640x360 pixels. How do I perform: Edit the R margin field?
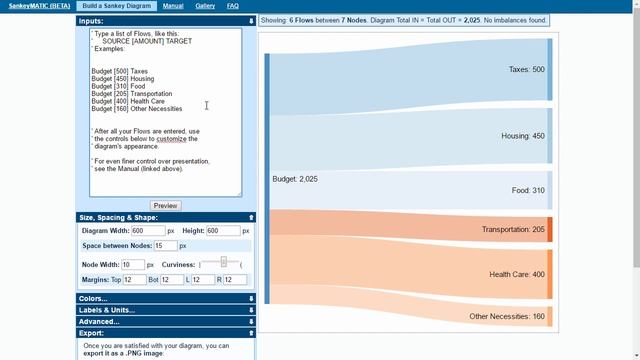tap(235, 280)
